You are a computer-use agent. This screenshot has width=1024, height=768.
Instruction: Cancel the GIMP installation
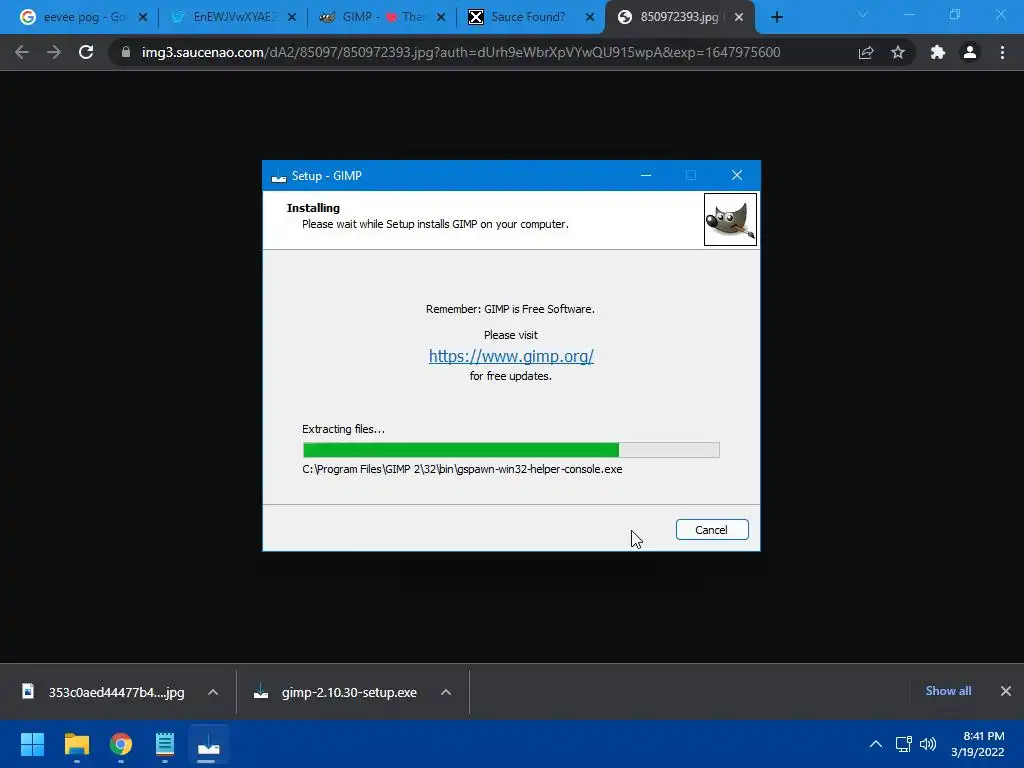pos(712,530)
